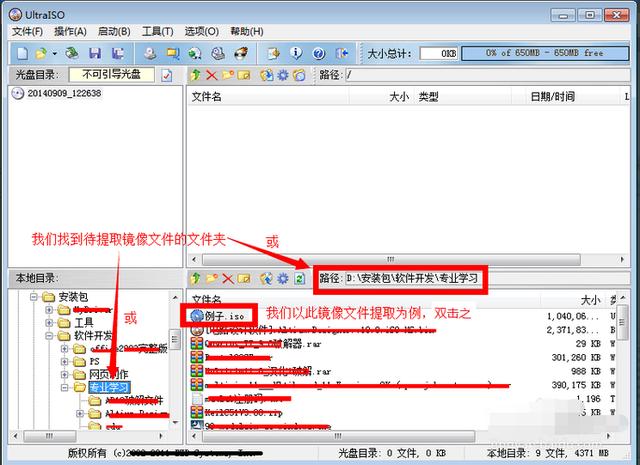Click the document with arrow toolbar icon
This screenshot has width=640, height=465.
click(x=273, y=53)
